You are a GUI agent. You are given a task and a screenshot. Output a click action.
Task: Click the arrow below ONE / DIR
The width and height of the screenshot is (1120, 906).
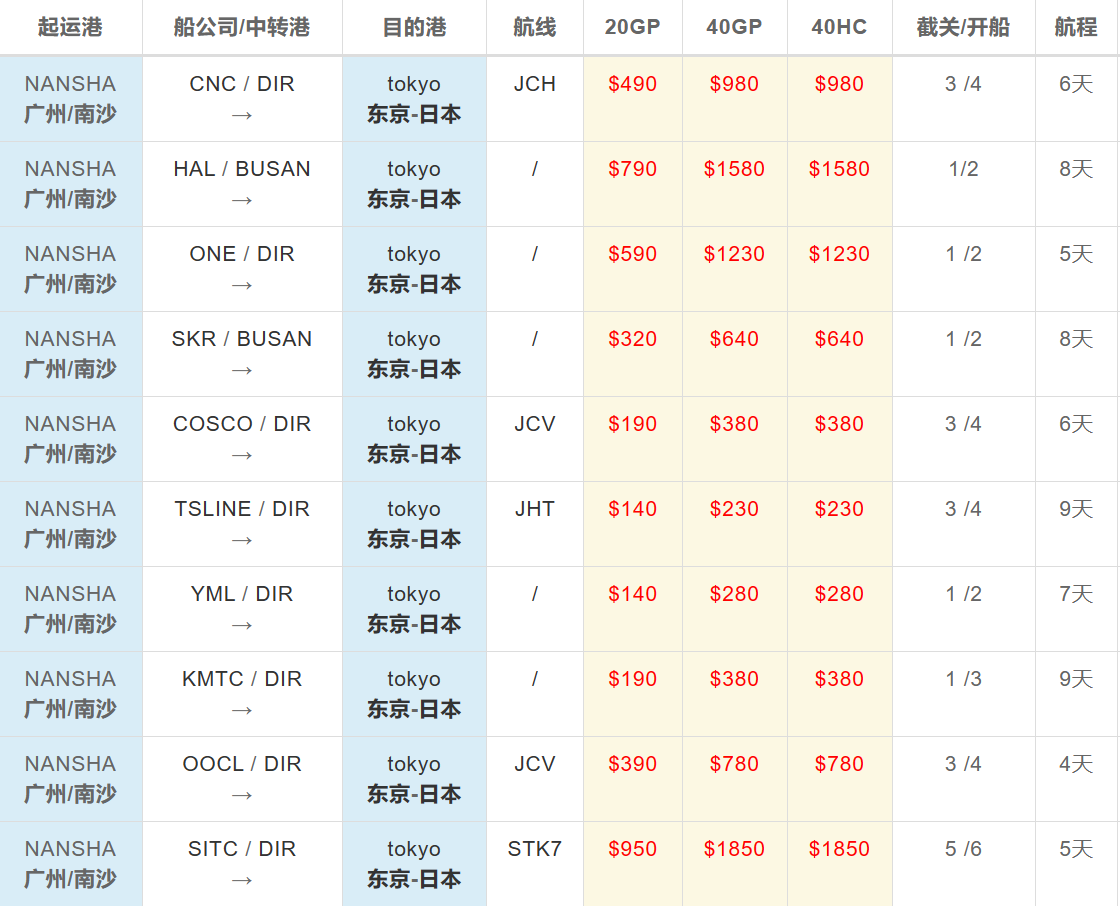242,285
